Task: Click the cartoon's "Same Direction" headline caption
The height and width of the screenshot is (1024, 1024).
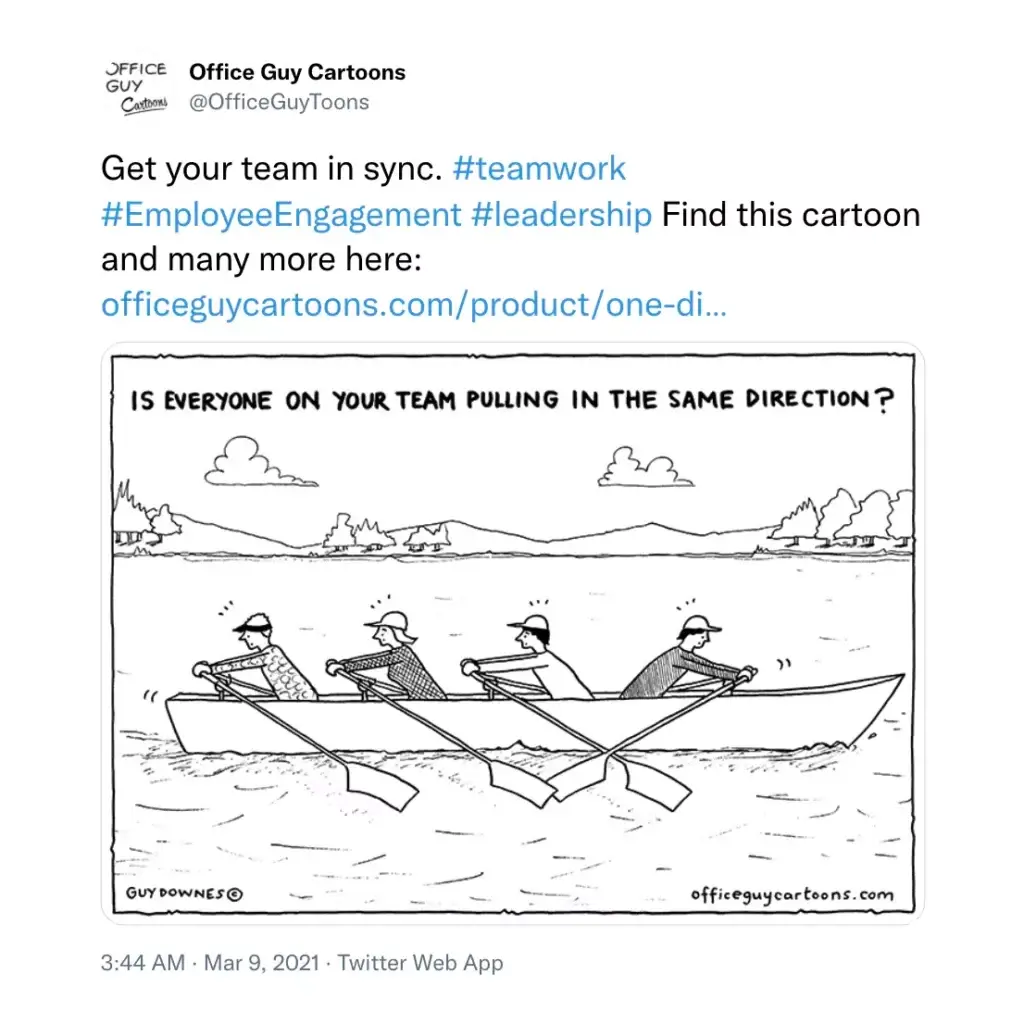Action: coord(512,400)
